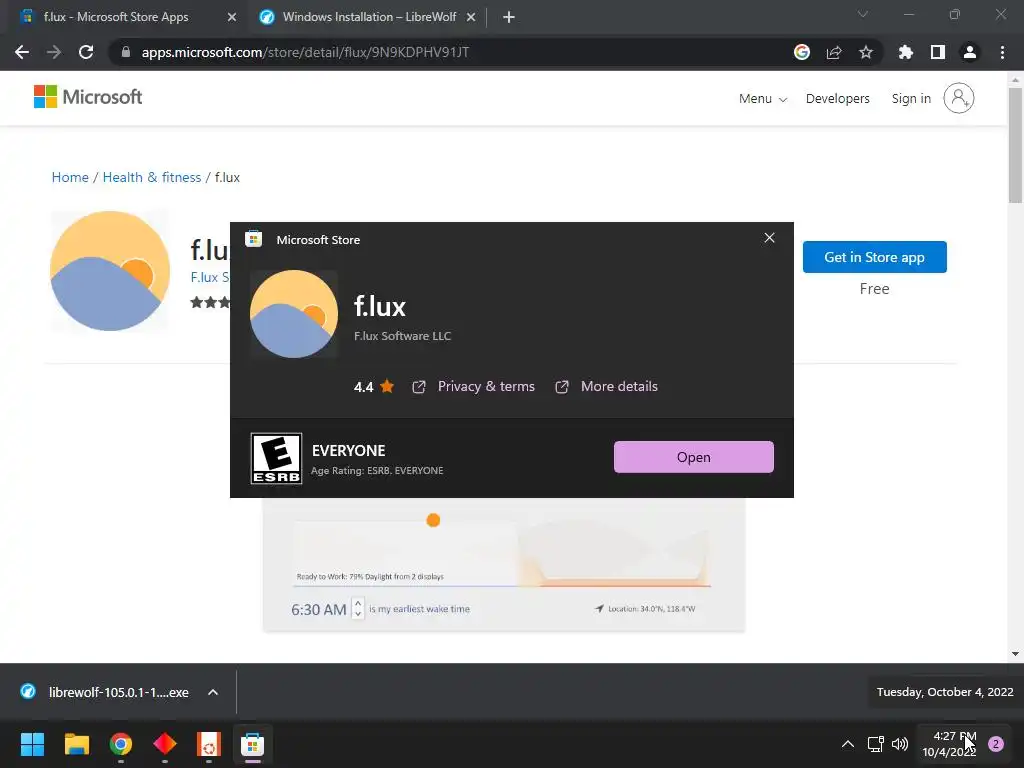Share this page icon

pyautogui.click(x=834, y=52)
